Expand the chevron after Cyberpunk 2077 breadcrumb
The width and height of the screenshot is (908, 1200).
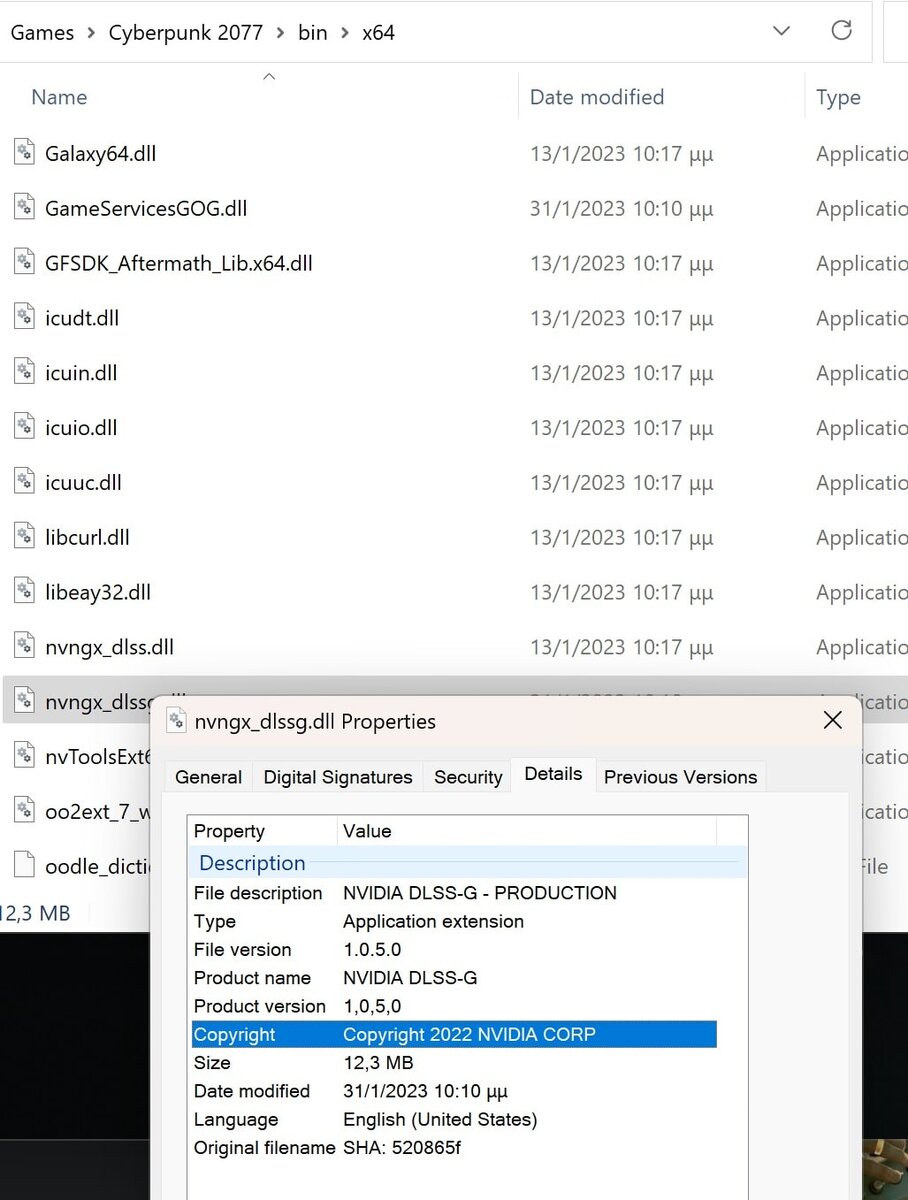pos(280,33)
